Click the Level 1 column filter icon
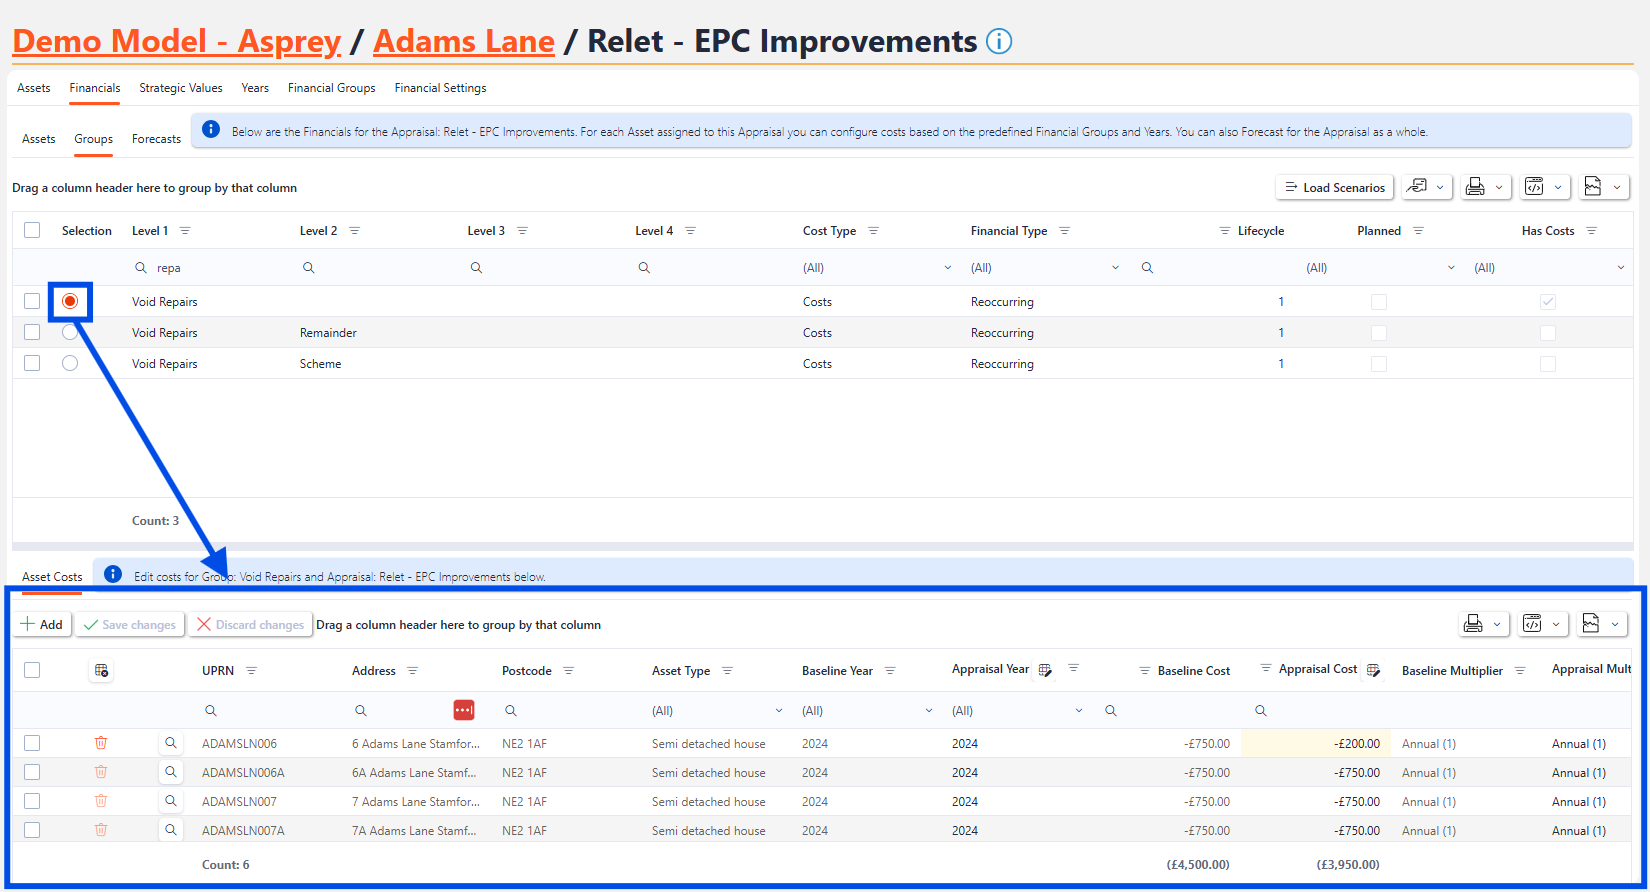Viewport: 1650px width, 892px height. [185, 231]
